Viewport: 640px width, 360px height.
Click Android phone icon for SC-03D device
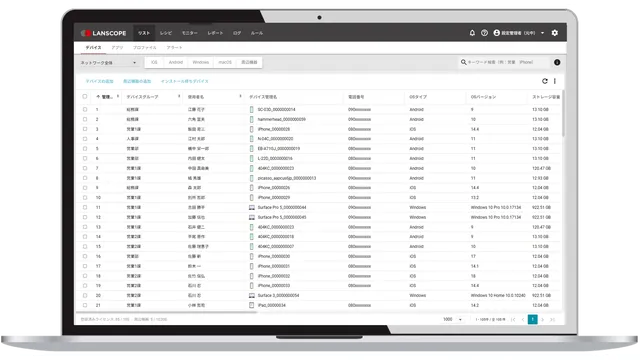[x=251, y=109]
